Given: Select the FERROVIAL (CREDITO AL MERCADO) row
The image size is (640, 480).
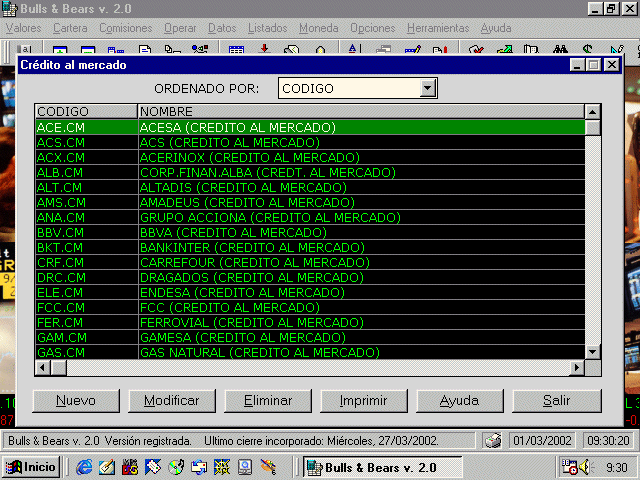Looking at the screenshot, I should pyautogui.click(x=310, y=322).
